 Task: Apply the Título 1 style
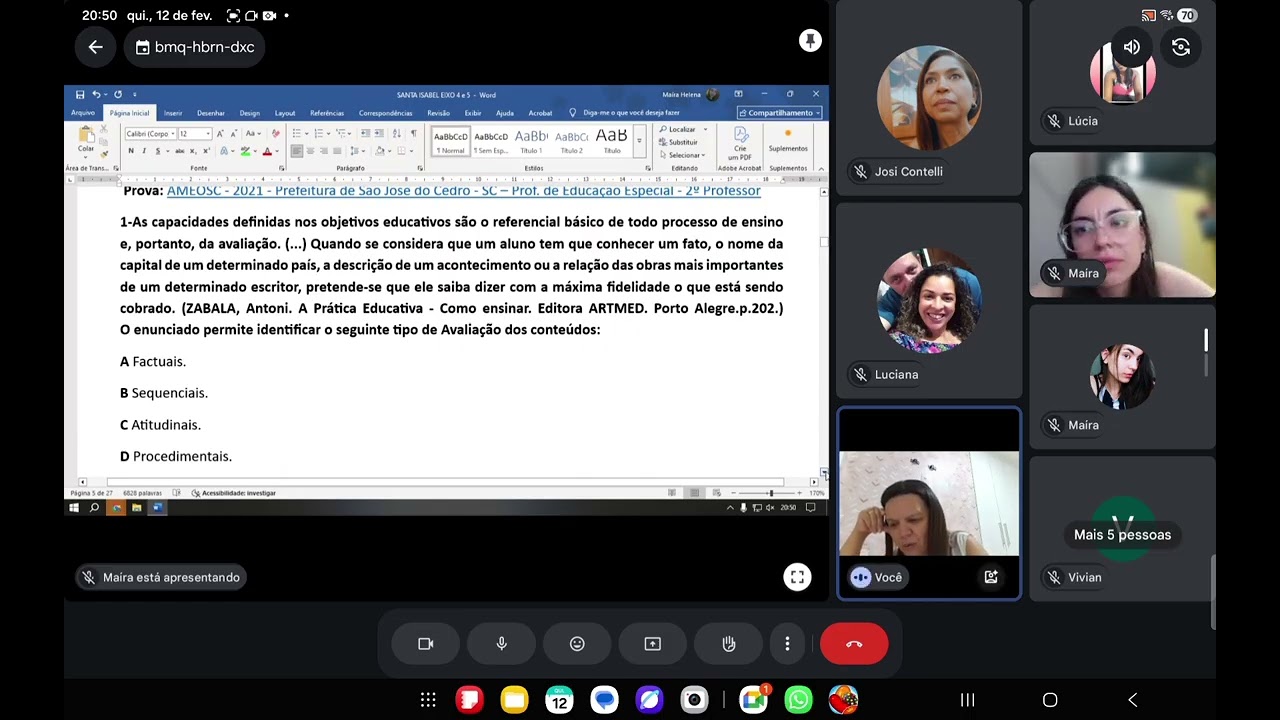pos(531,142)
